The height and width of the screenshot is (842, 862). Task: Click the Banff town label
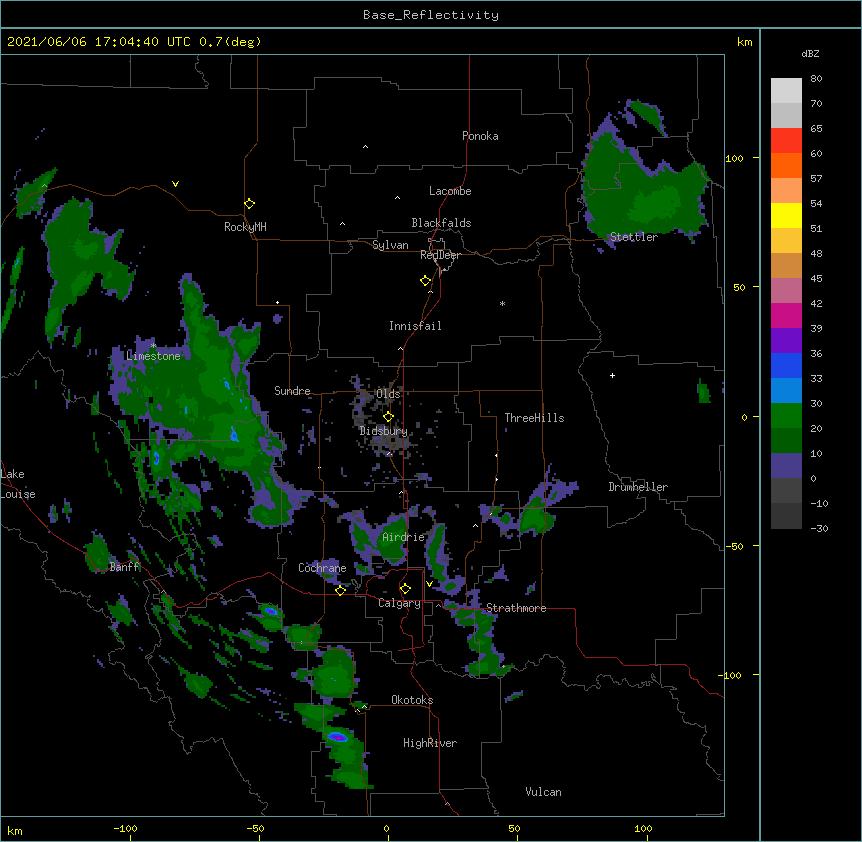pyautogui.click(x=125, y=567)
